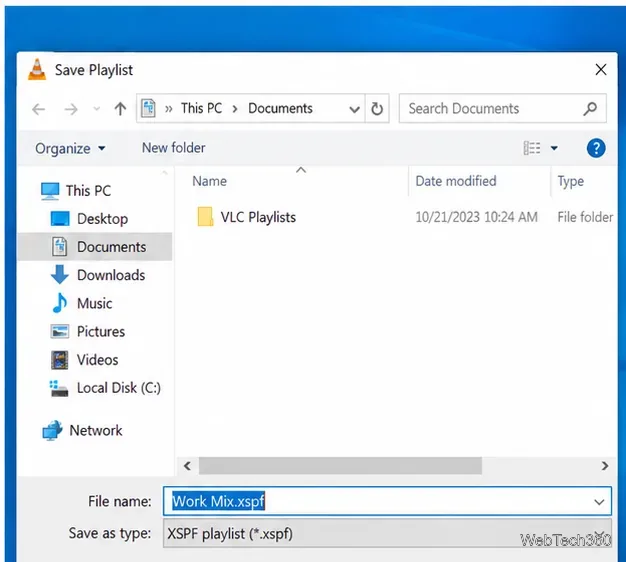Select Network in navigation pane

[96, 430]
